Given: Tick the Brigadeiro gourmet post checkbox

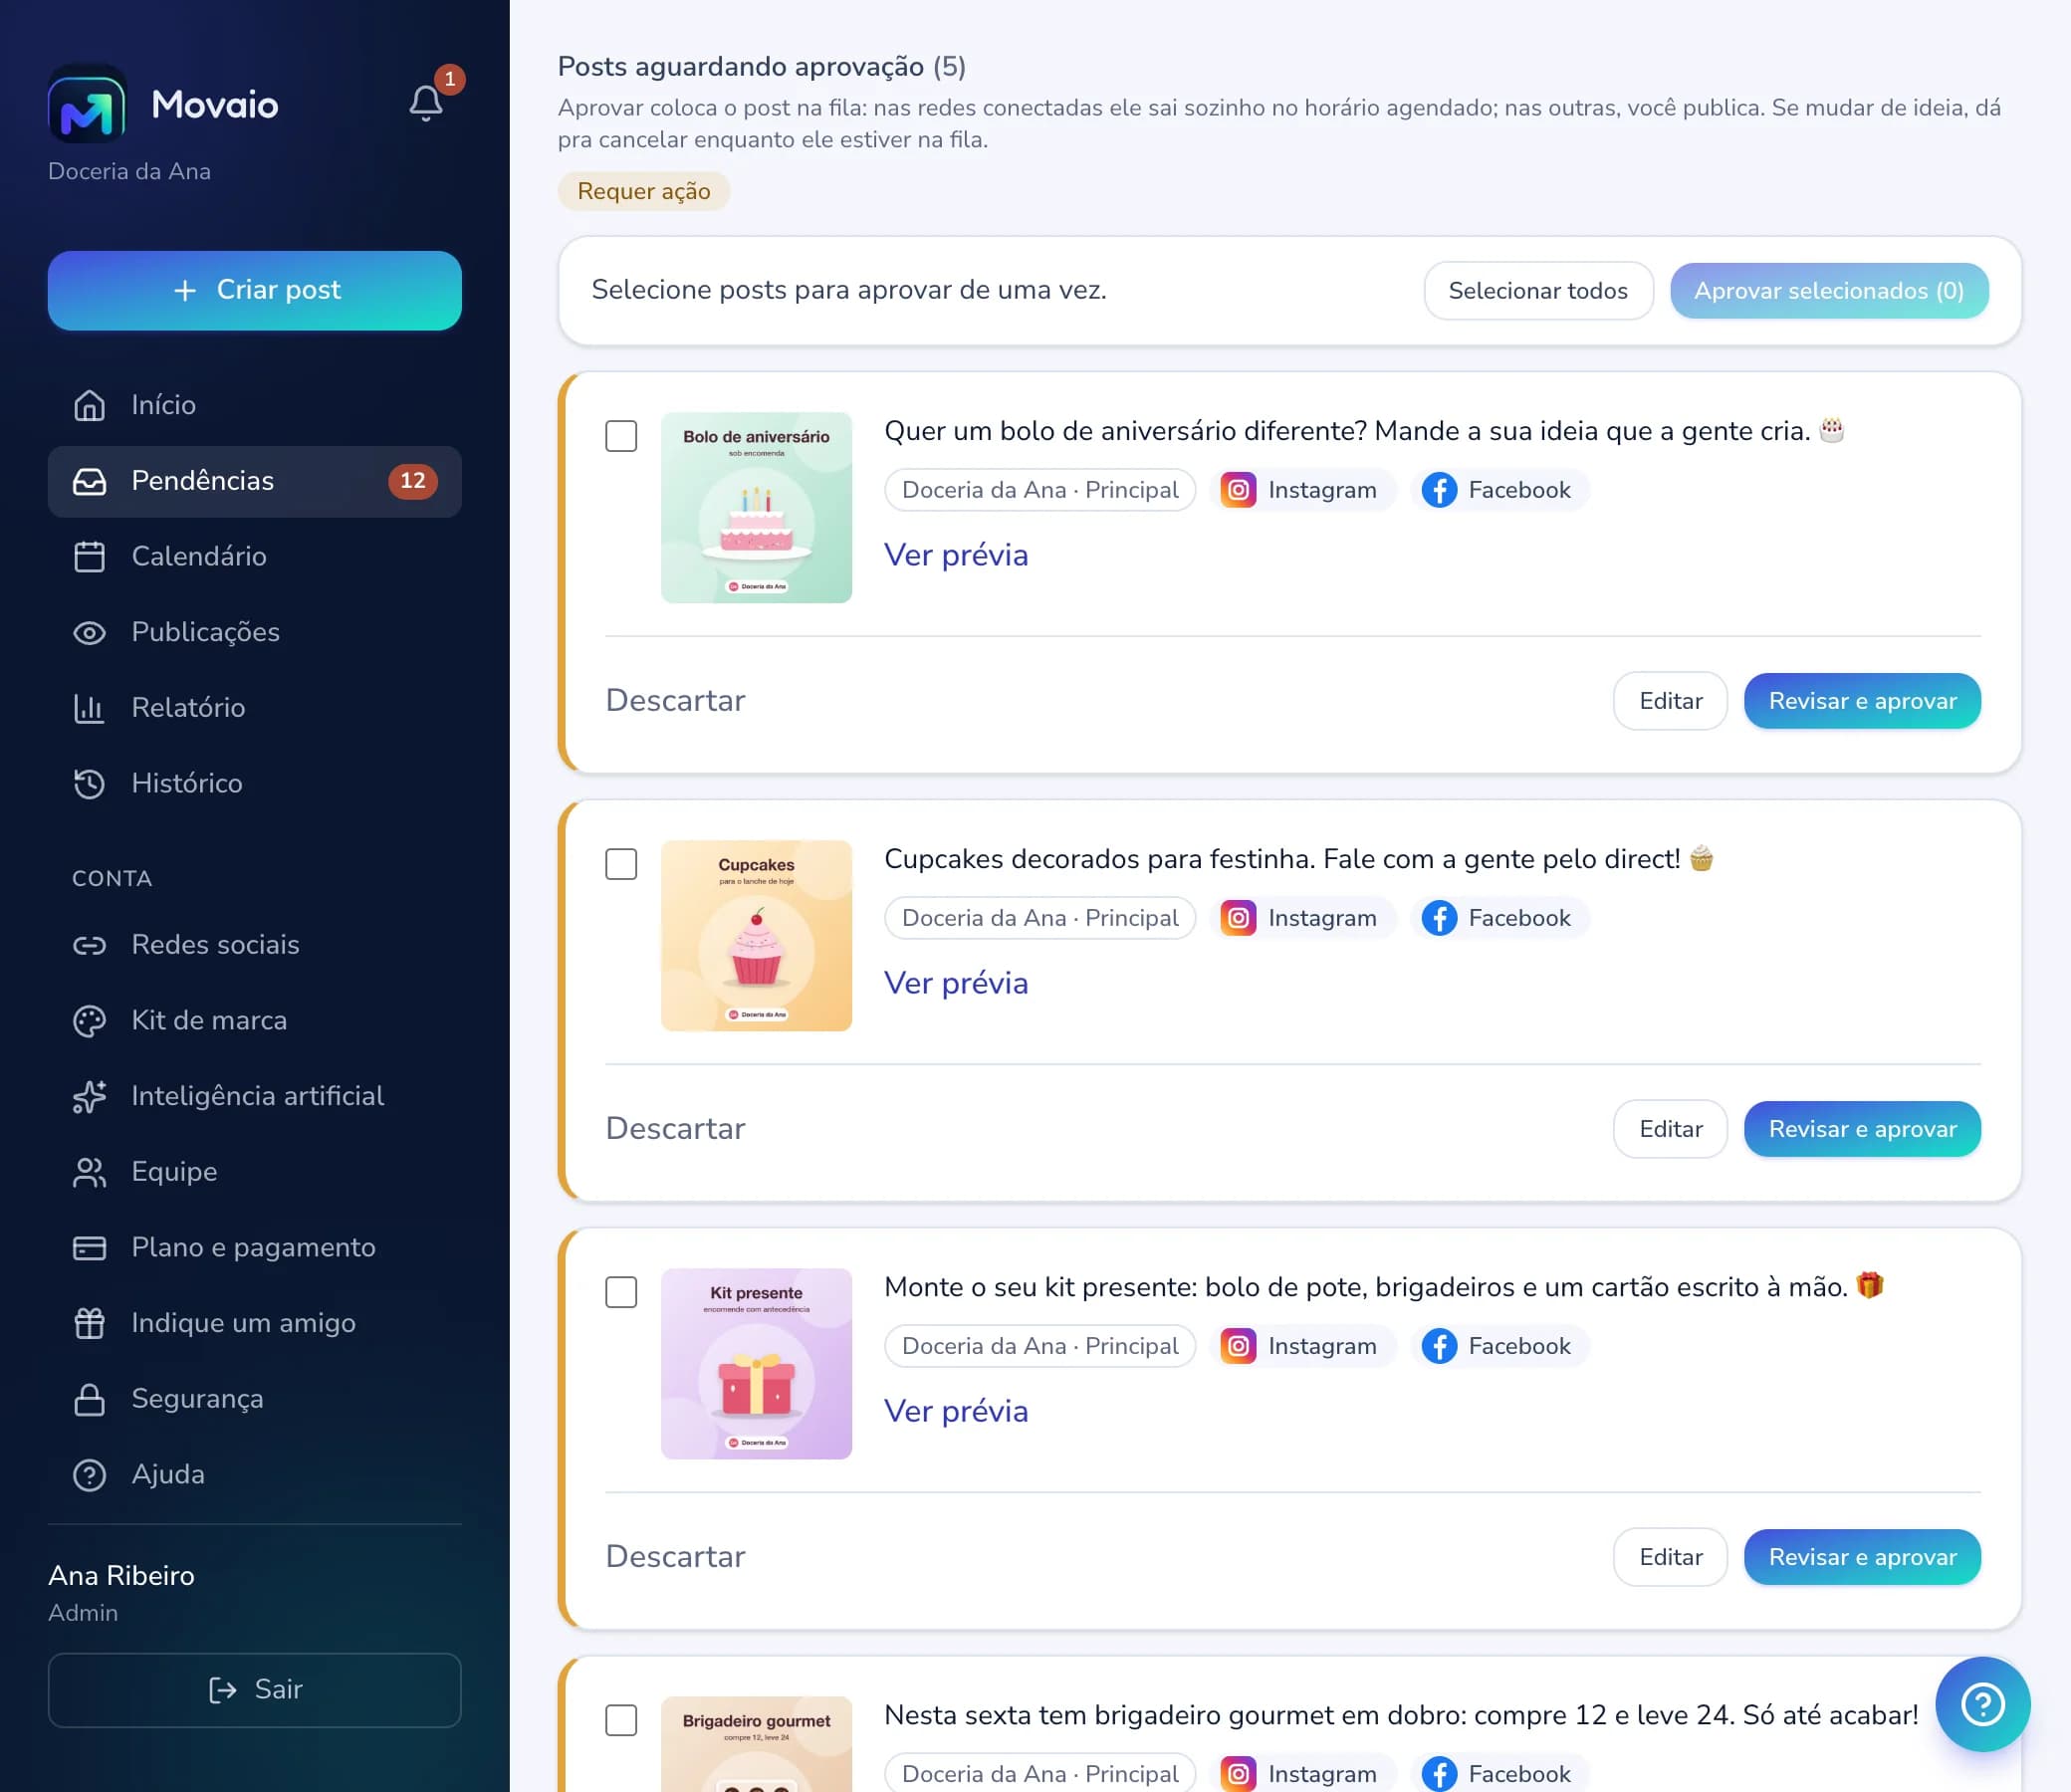Looking at the screenshot, I should click(621, 1720).
